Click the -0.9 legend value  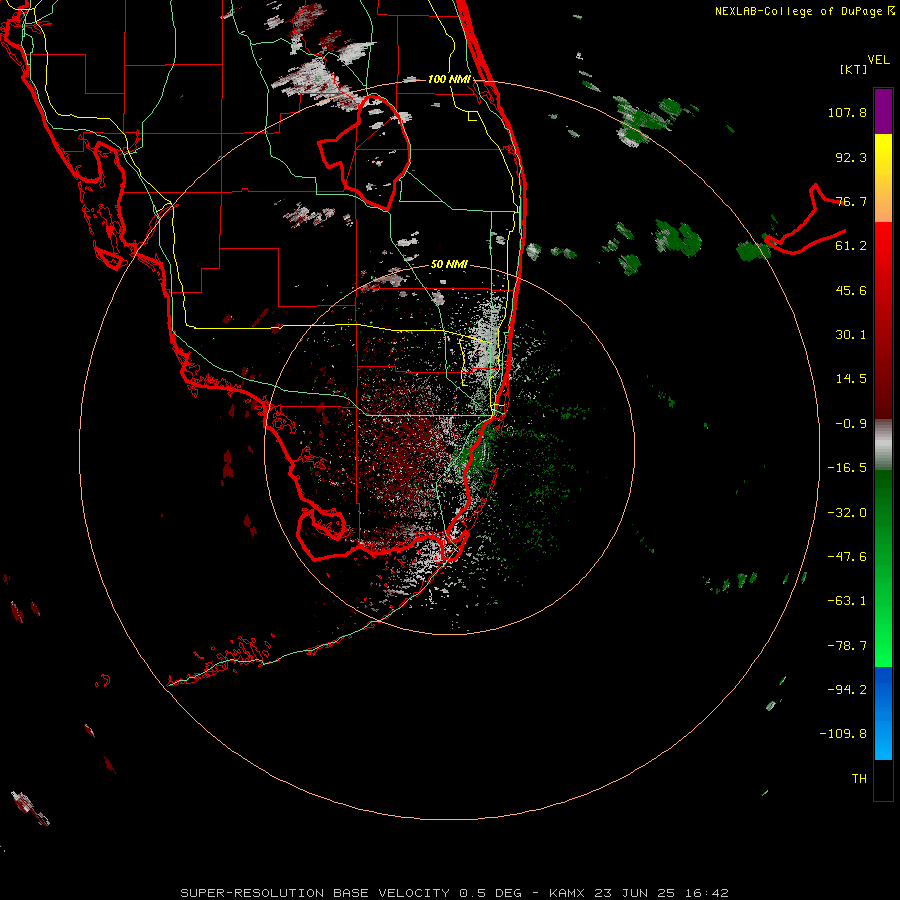851,424
